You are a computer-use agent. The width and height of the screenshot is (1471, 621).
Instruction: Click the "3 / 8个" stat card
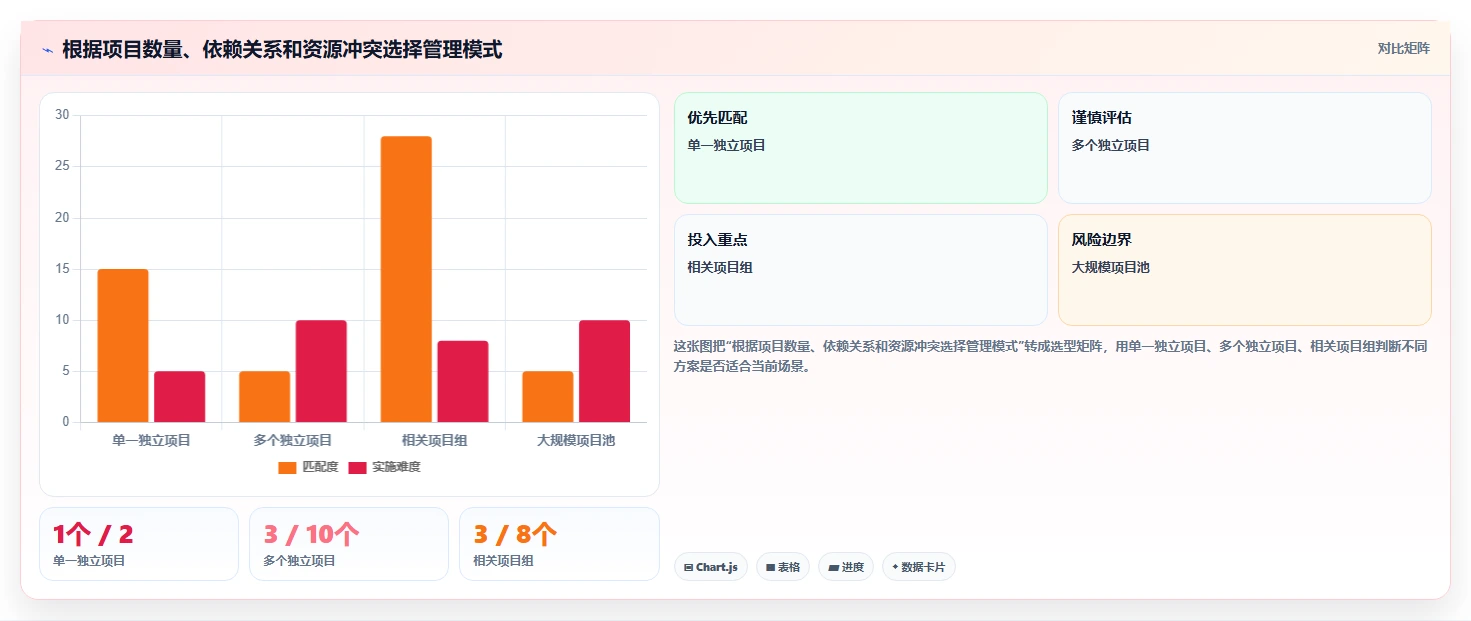coord(559,544)
